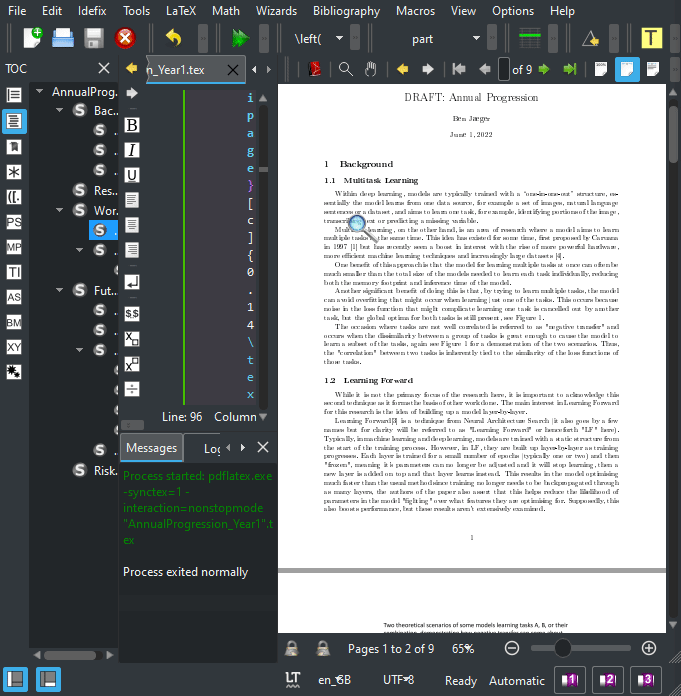This screenshot has width=681, height=696.
Task: Open the Bibliography menu
Action: coord(346,11)
